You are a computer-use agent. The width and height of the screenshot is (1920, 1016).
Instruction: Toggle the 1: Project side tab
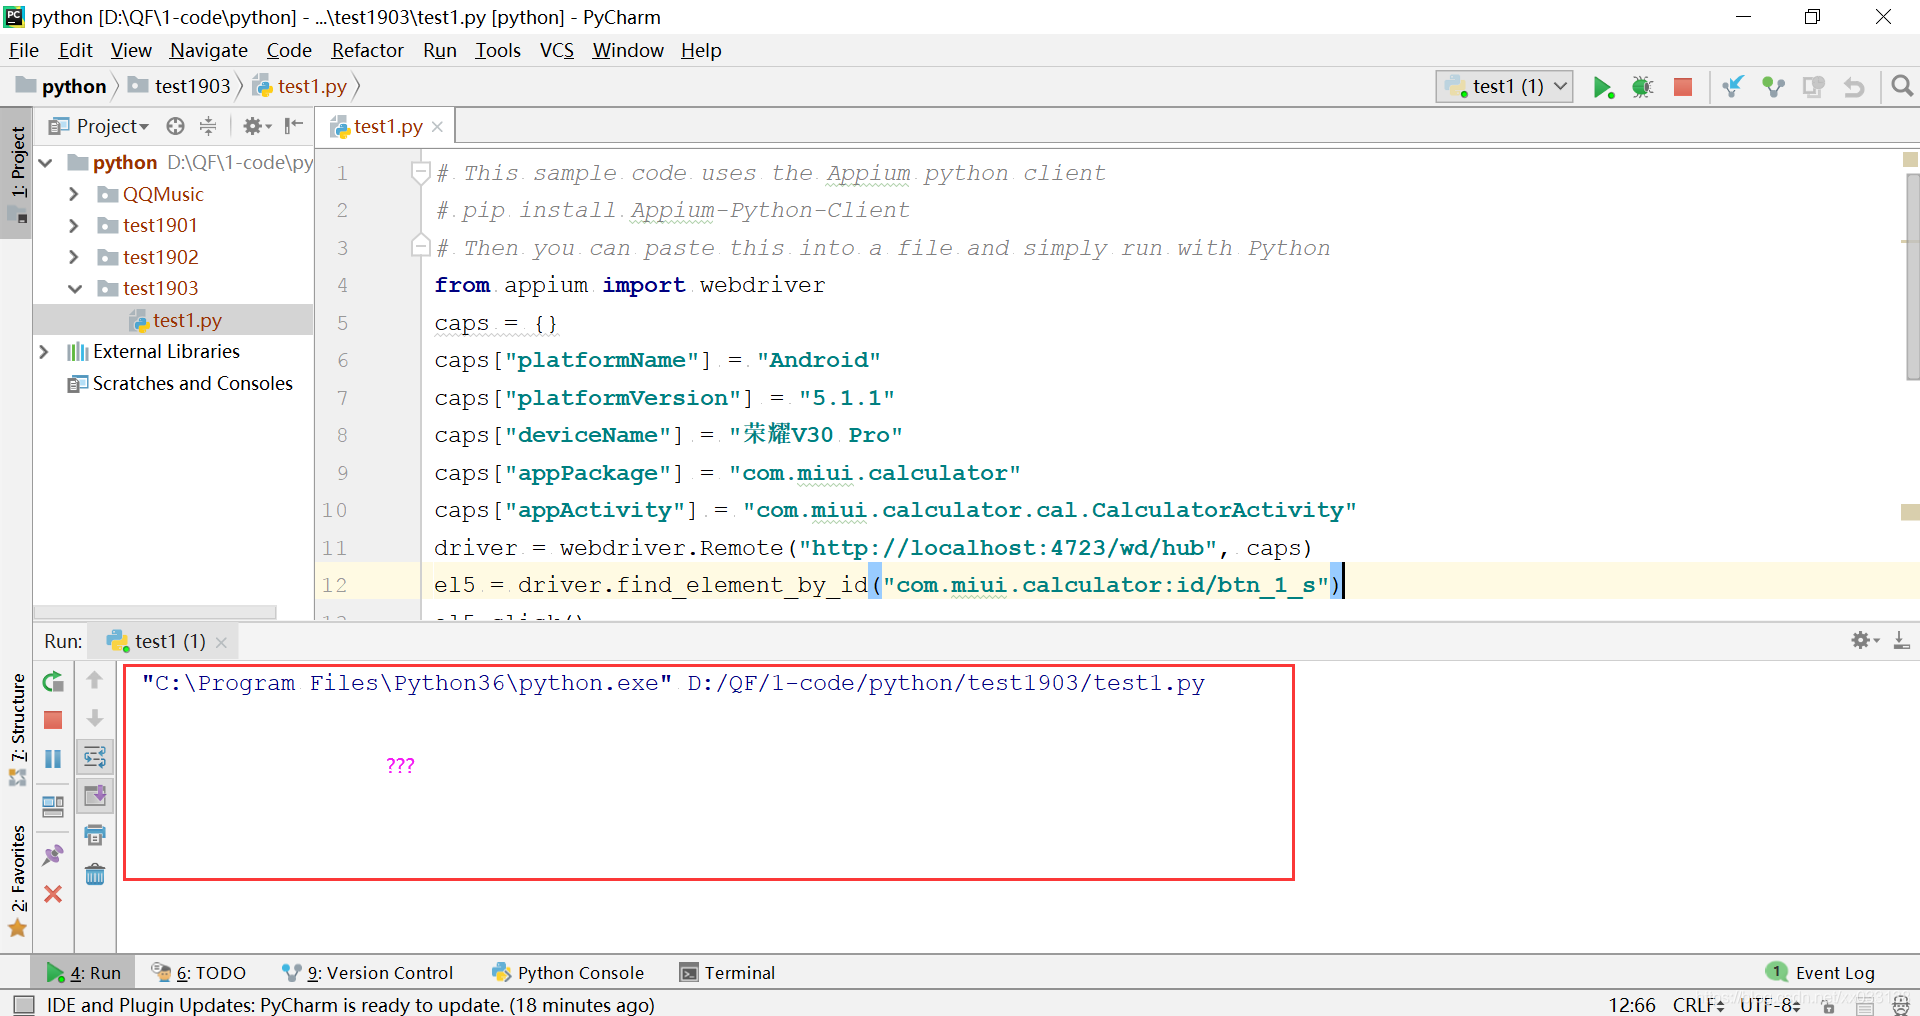pyautogui.click(x=17, y=172)
